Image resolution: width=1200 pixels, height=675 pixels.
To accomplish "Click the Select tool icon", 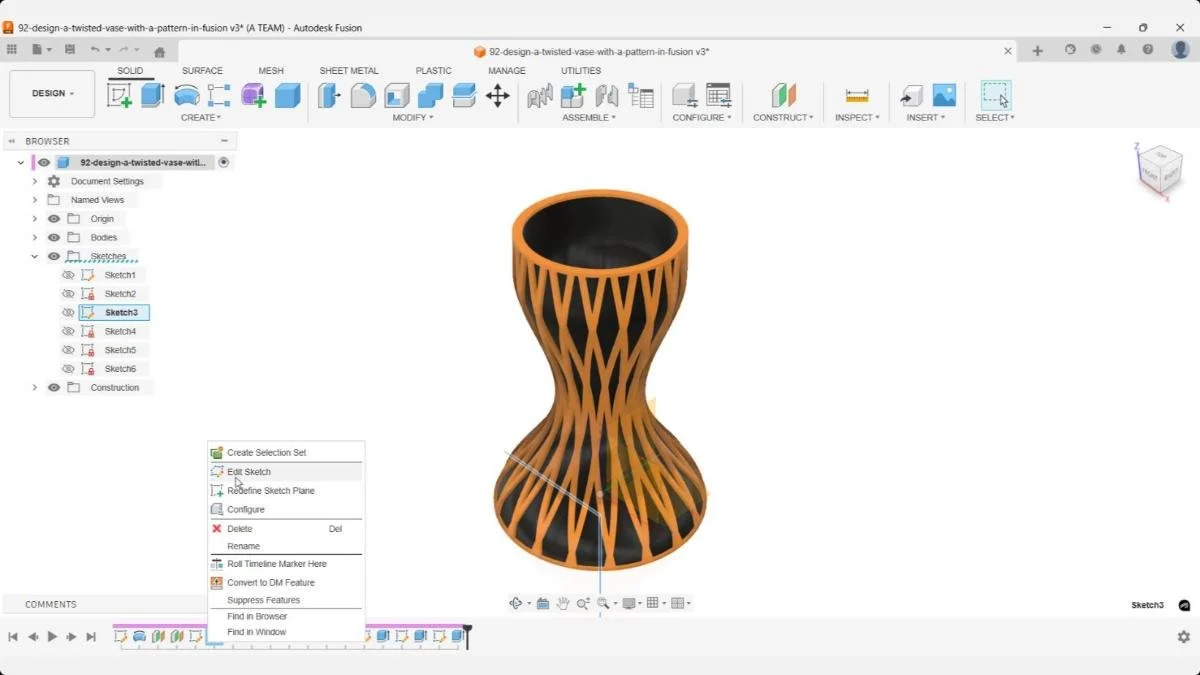I will [x=995, y=95].
